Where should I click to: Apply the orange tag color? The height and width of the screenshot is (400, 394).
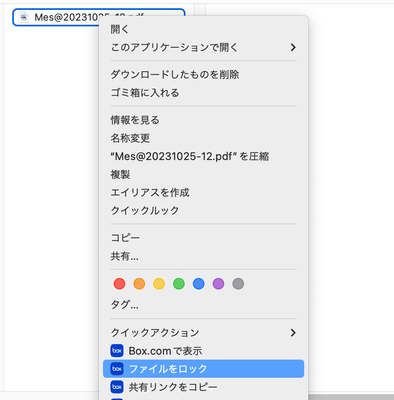click(139, 284)
